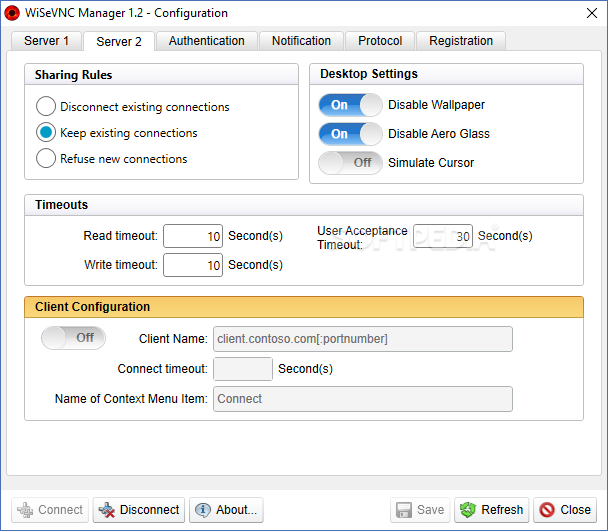
Task: Click the Save button label
Action: pos(430,510)
